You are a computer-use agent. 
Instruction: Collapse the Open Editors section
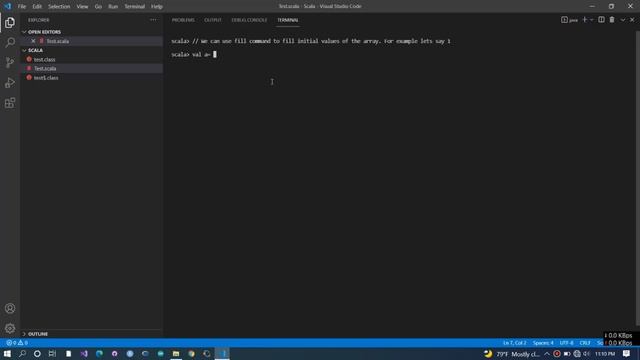[44, 32]
